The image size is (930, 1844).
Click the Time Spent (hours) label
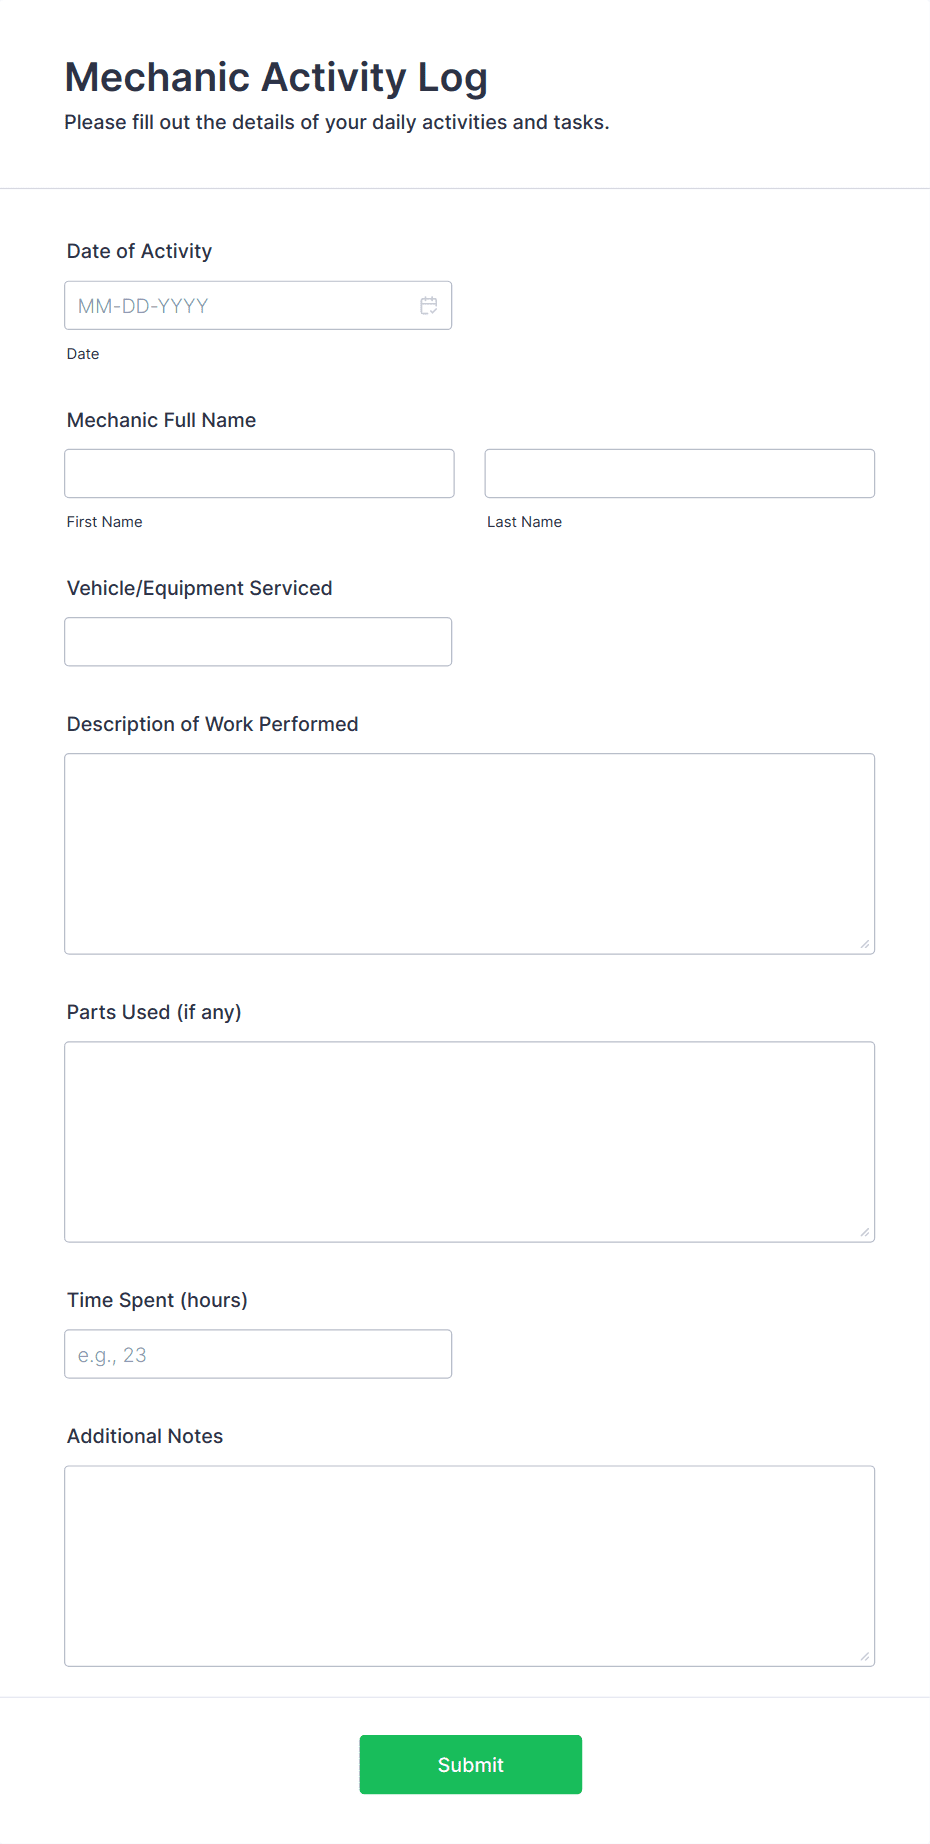click(x=157, y=1299)
